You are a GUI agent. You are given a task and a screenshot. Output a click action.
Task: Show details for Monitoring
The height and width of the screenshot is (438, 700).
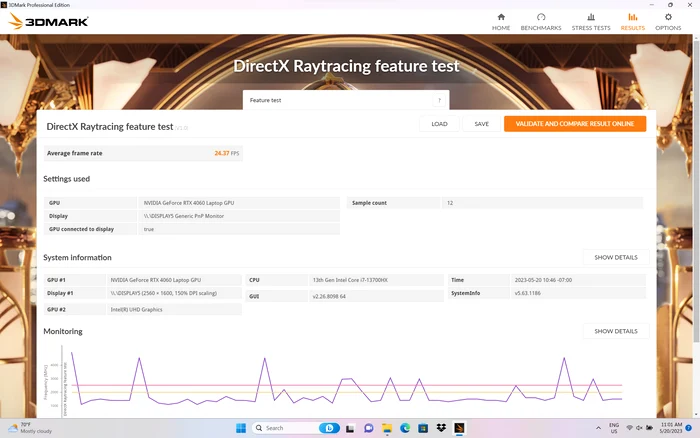coord(616,331)
